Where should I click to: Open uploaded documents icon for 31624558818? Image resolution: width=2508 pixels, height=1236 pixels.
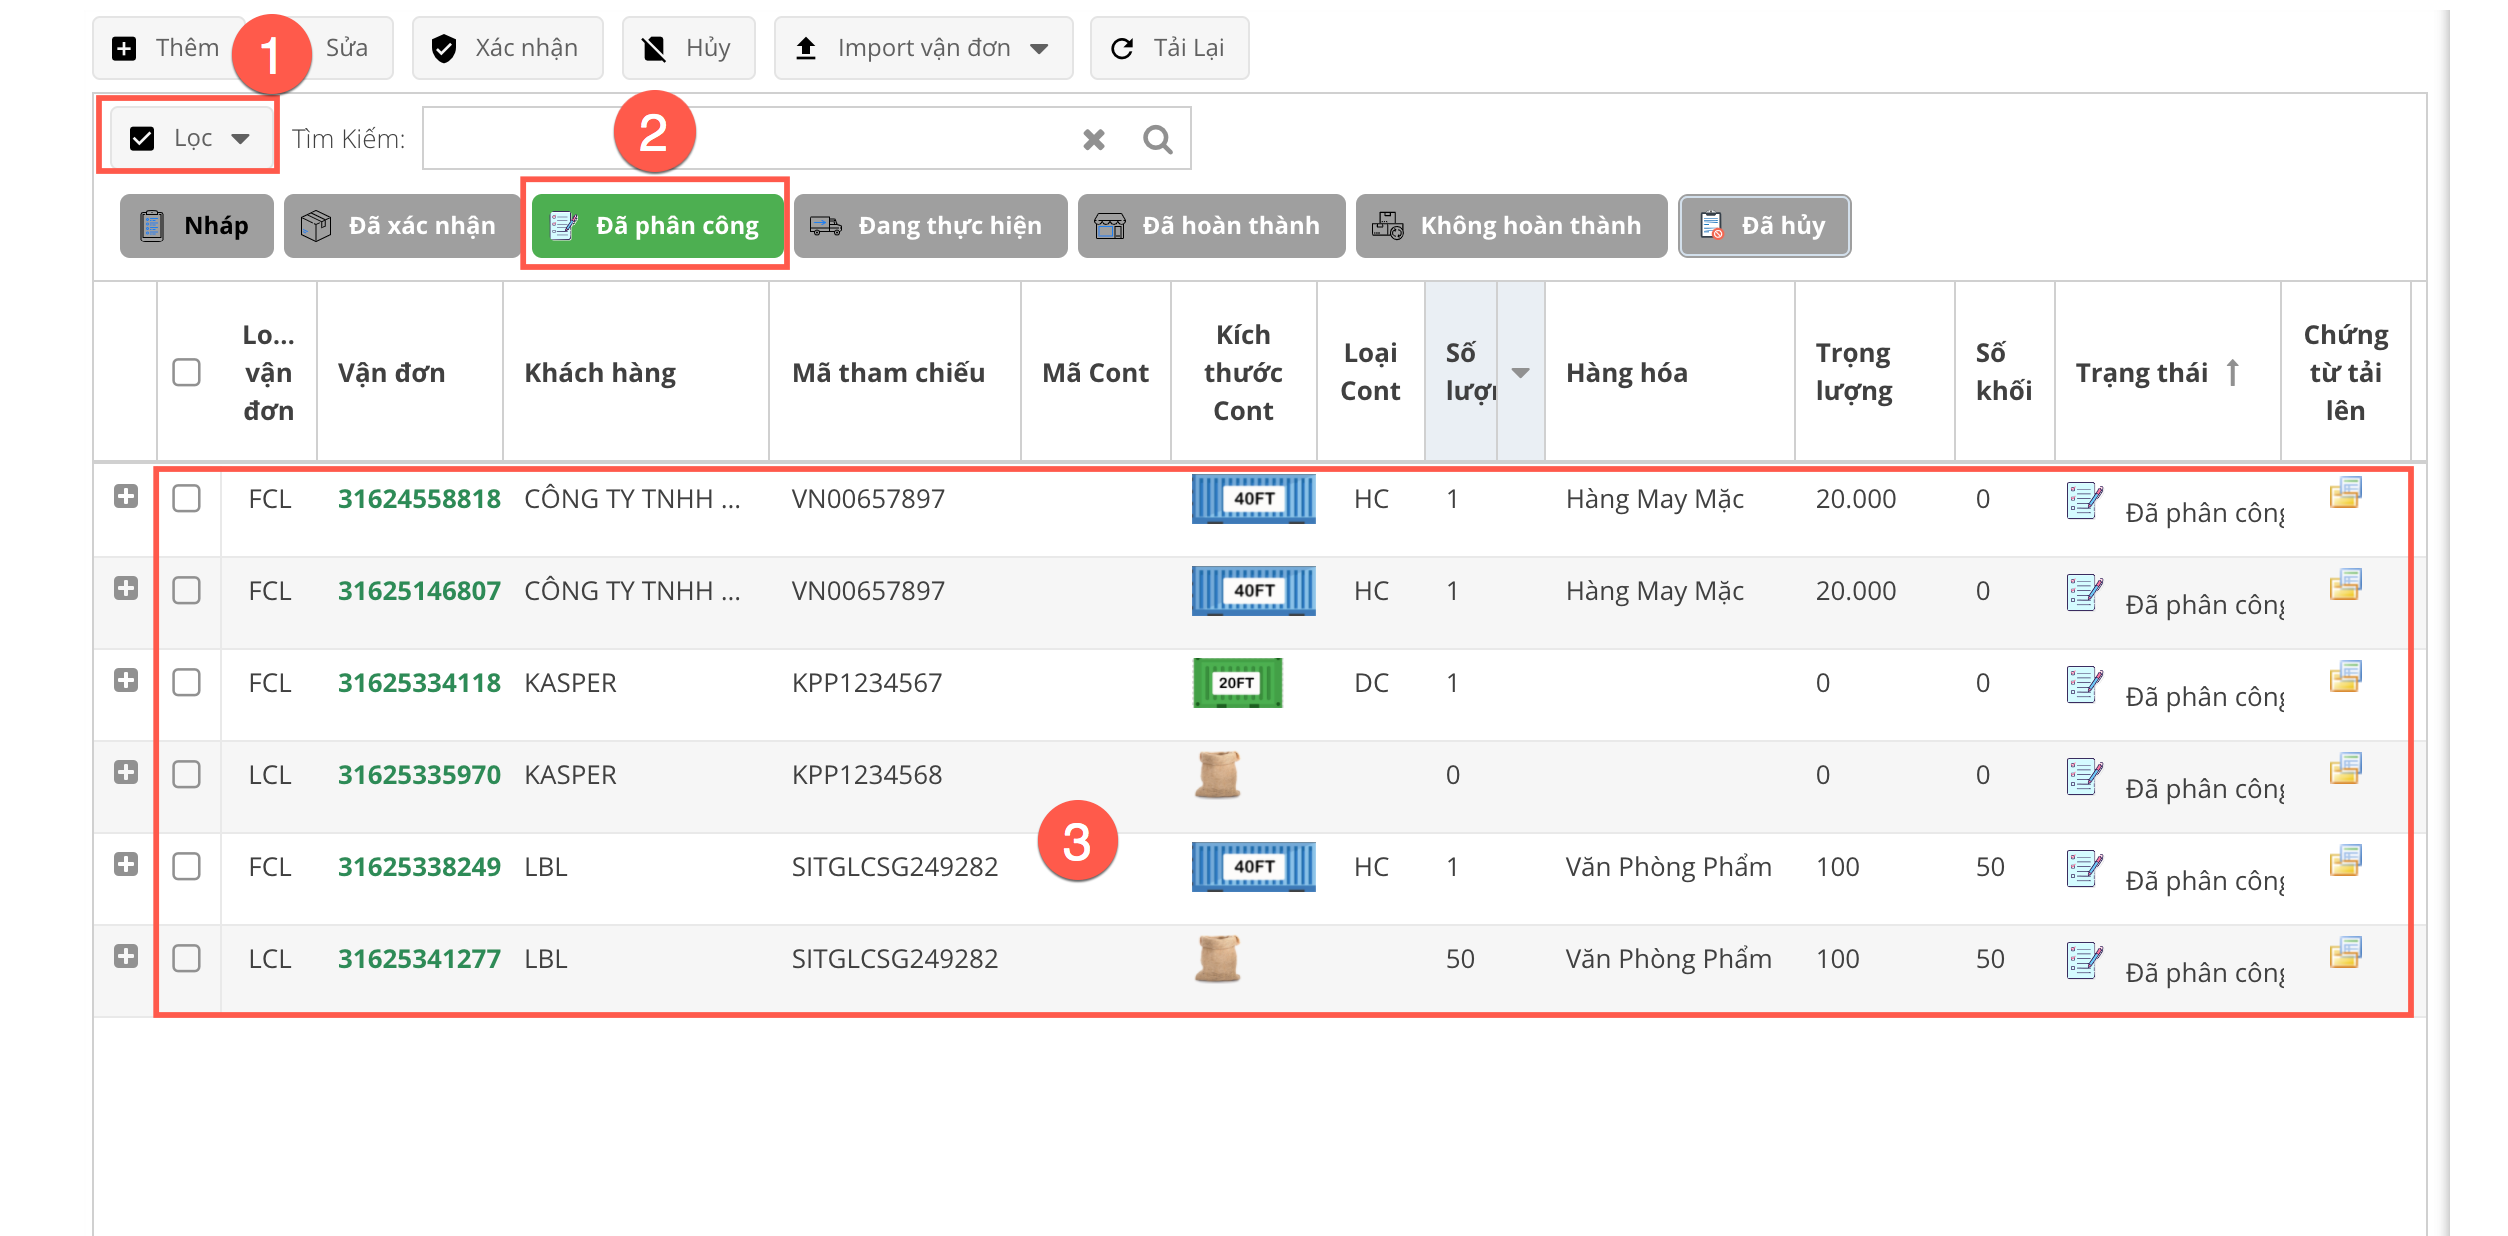2345,493
